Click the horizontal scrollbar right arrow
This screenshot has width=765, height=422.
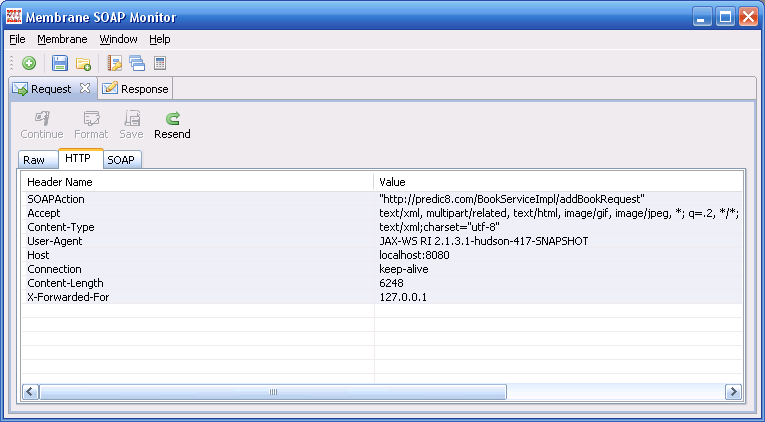733,391
